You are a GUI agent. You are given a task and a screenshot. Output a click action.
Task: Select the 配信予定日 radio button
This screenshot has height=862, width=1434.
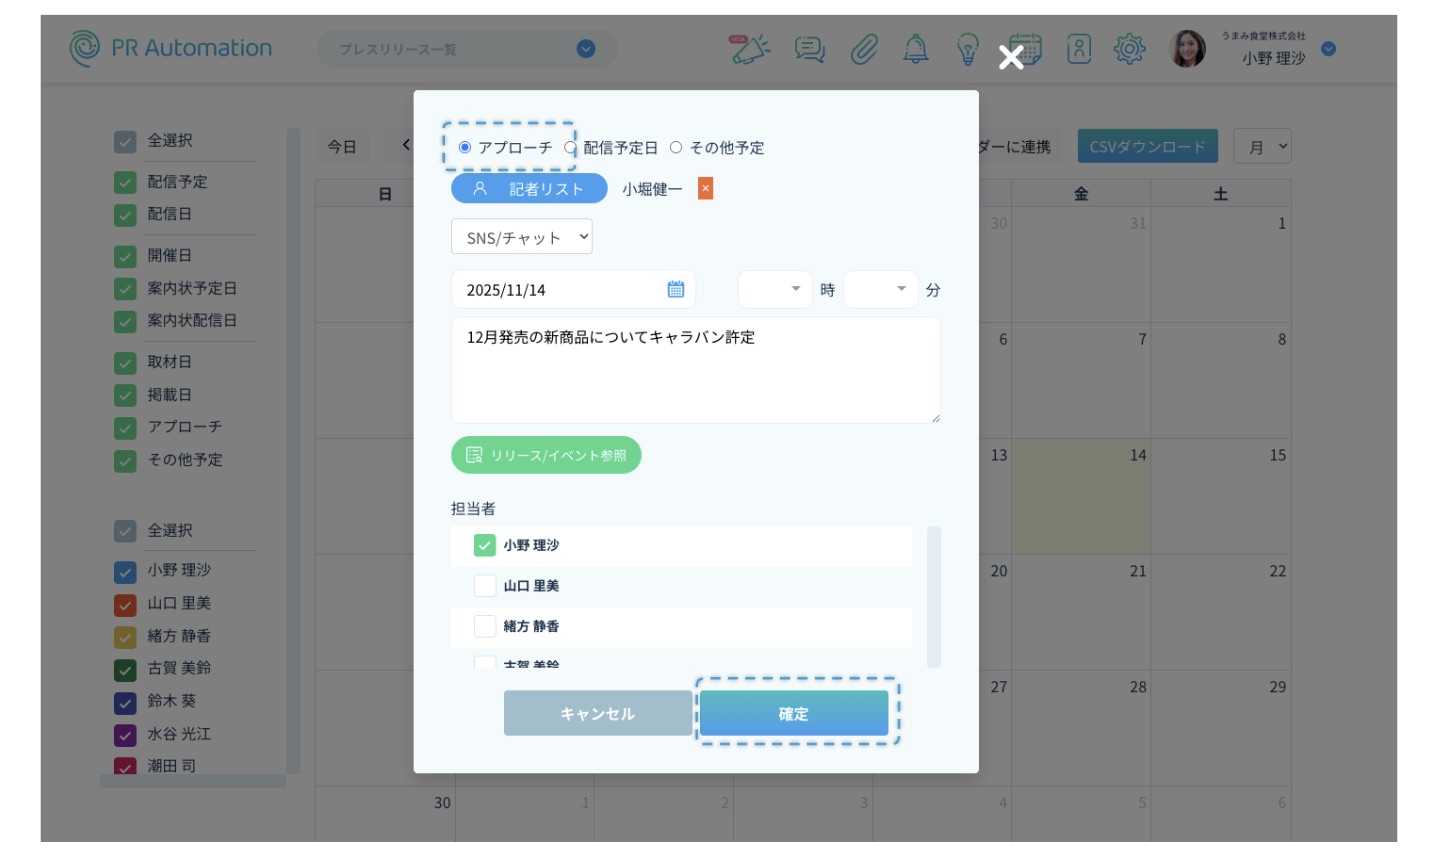(x=571, y=147)
